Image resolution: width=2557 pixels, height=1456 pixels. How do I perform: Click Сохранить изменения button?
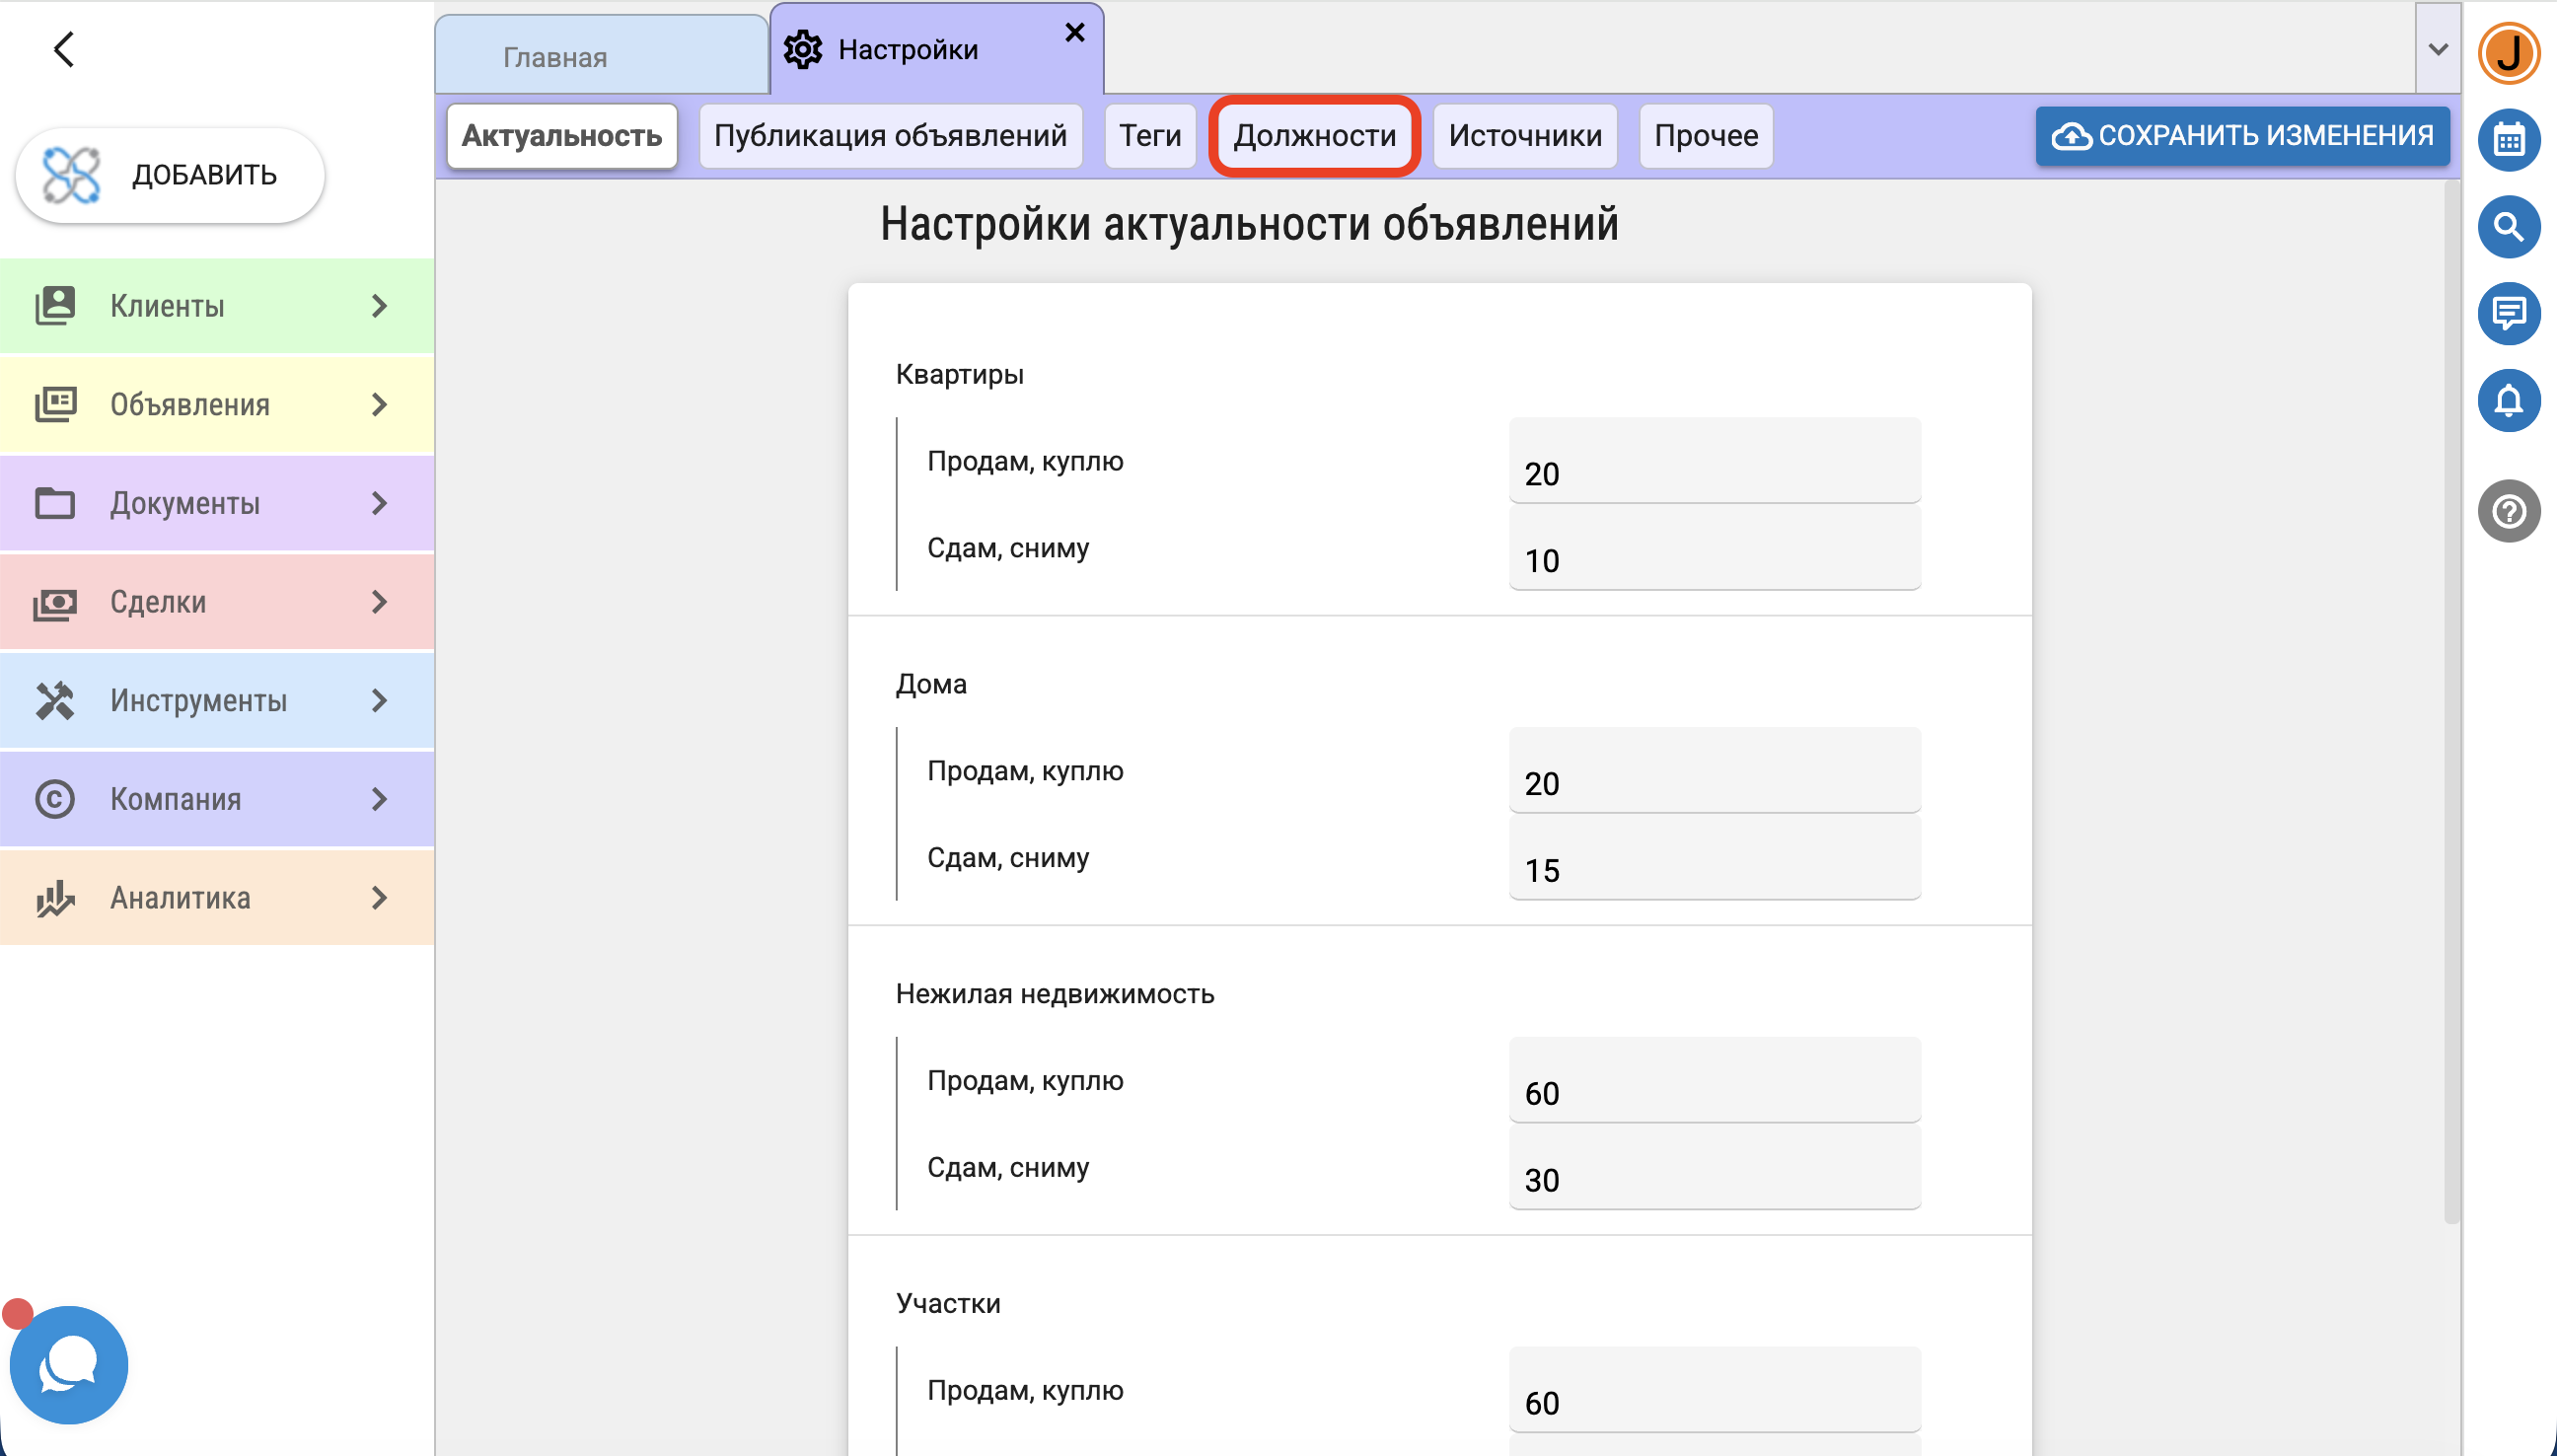click(x=2242, y=136)
